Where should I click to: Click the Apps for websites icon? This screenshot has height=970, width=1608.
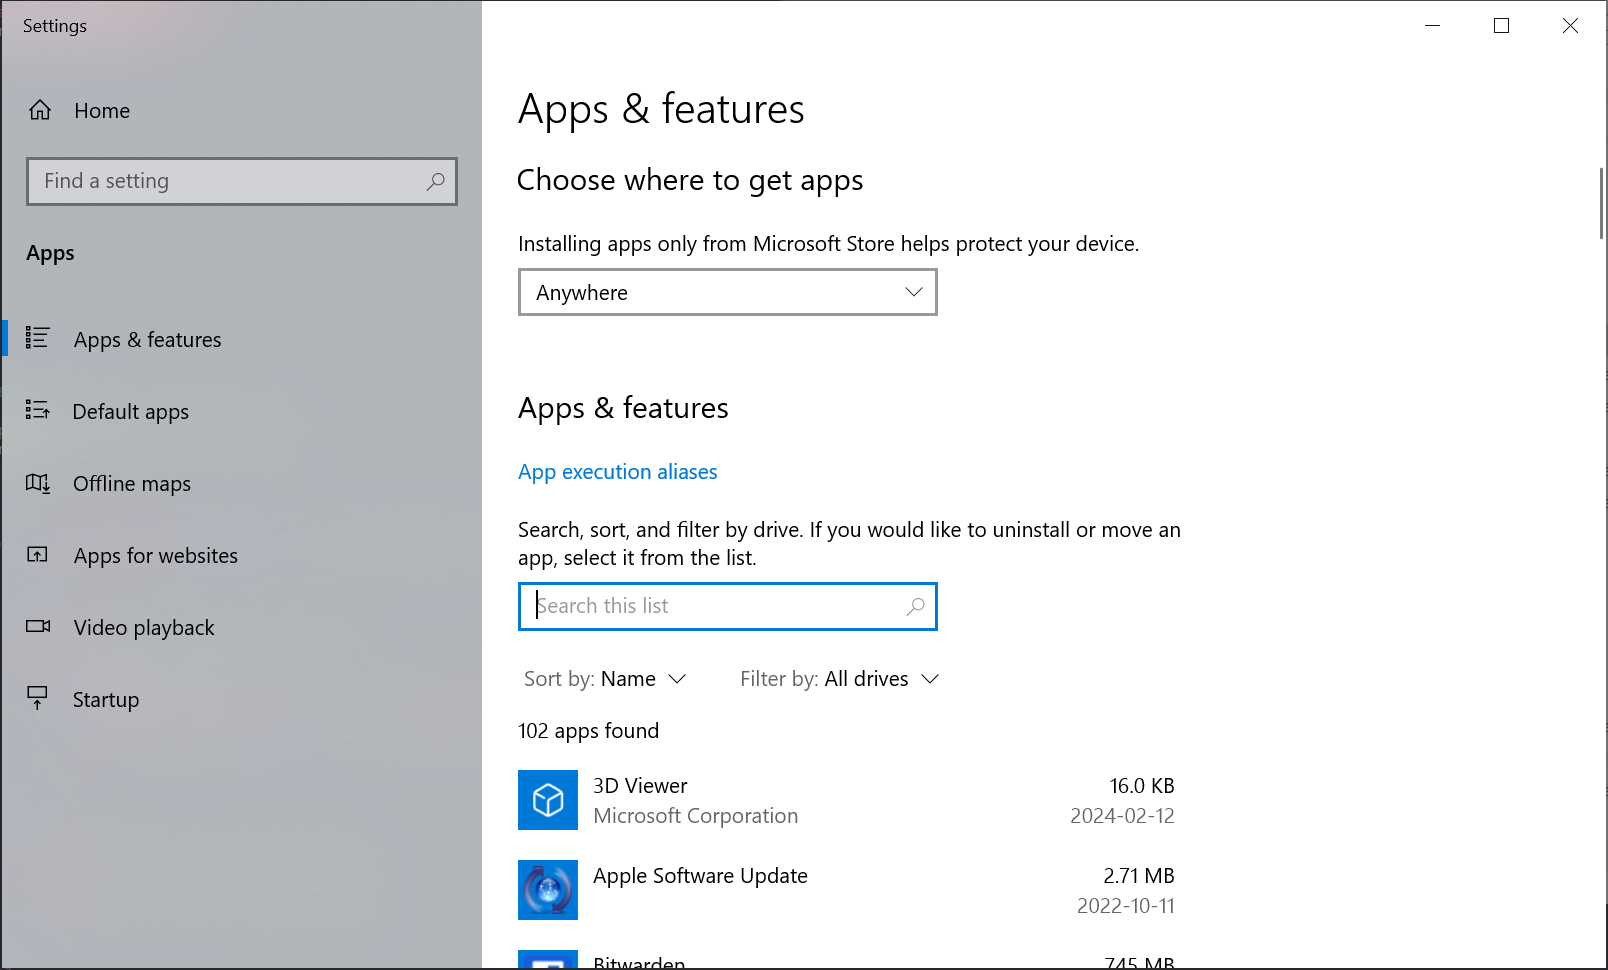[38, 555]
